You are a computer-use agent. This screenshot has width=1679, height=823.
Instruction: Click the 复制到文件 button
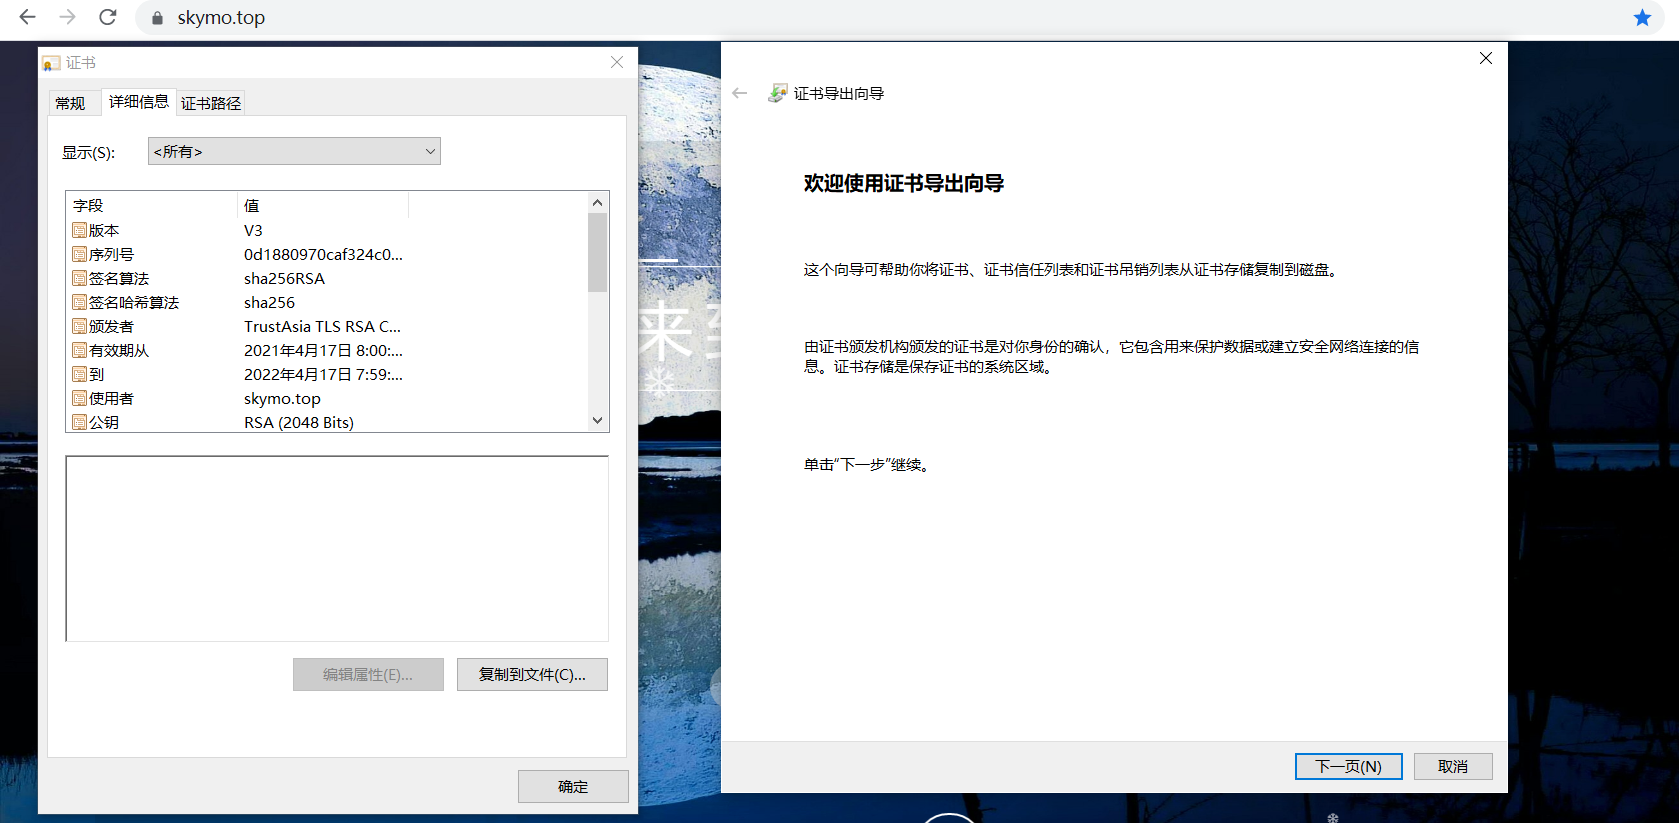(532, 674)
